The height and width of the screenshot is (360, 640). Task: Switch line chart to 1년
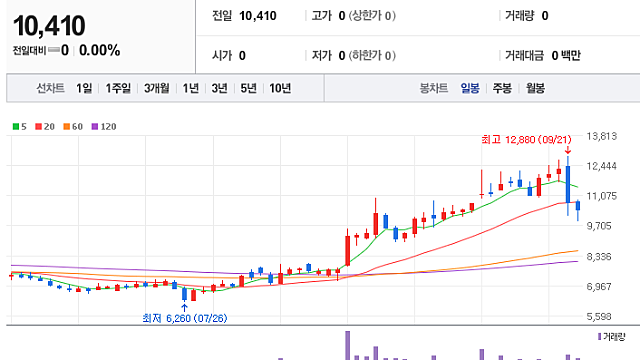[191, 88]
